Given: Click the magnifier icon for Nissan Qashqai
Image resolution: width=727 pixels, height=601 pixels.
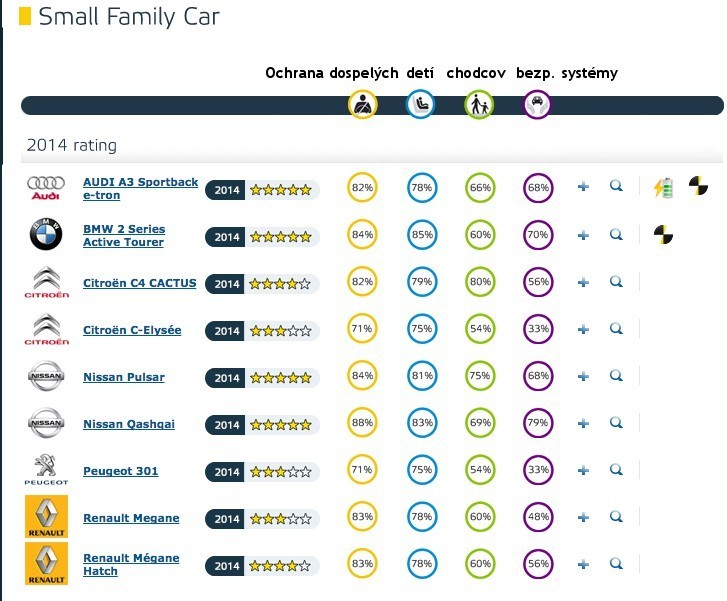Looking at the screenshot, I should 616,424.
